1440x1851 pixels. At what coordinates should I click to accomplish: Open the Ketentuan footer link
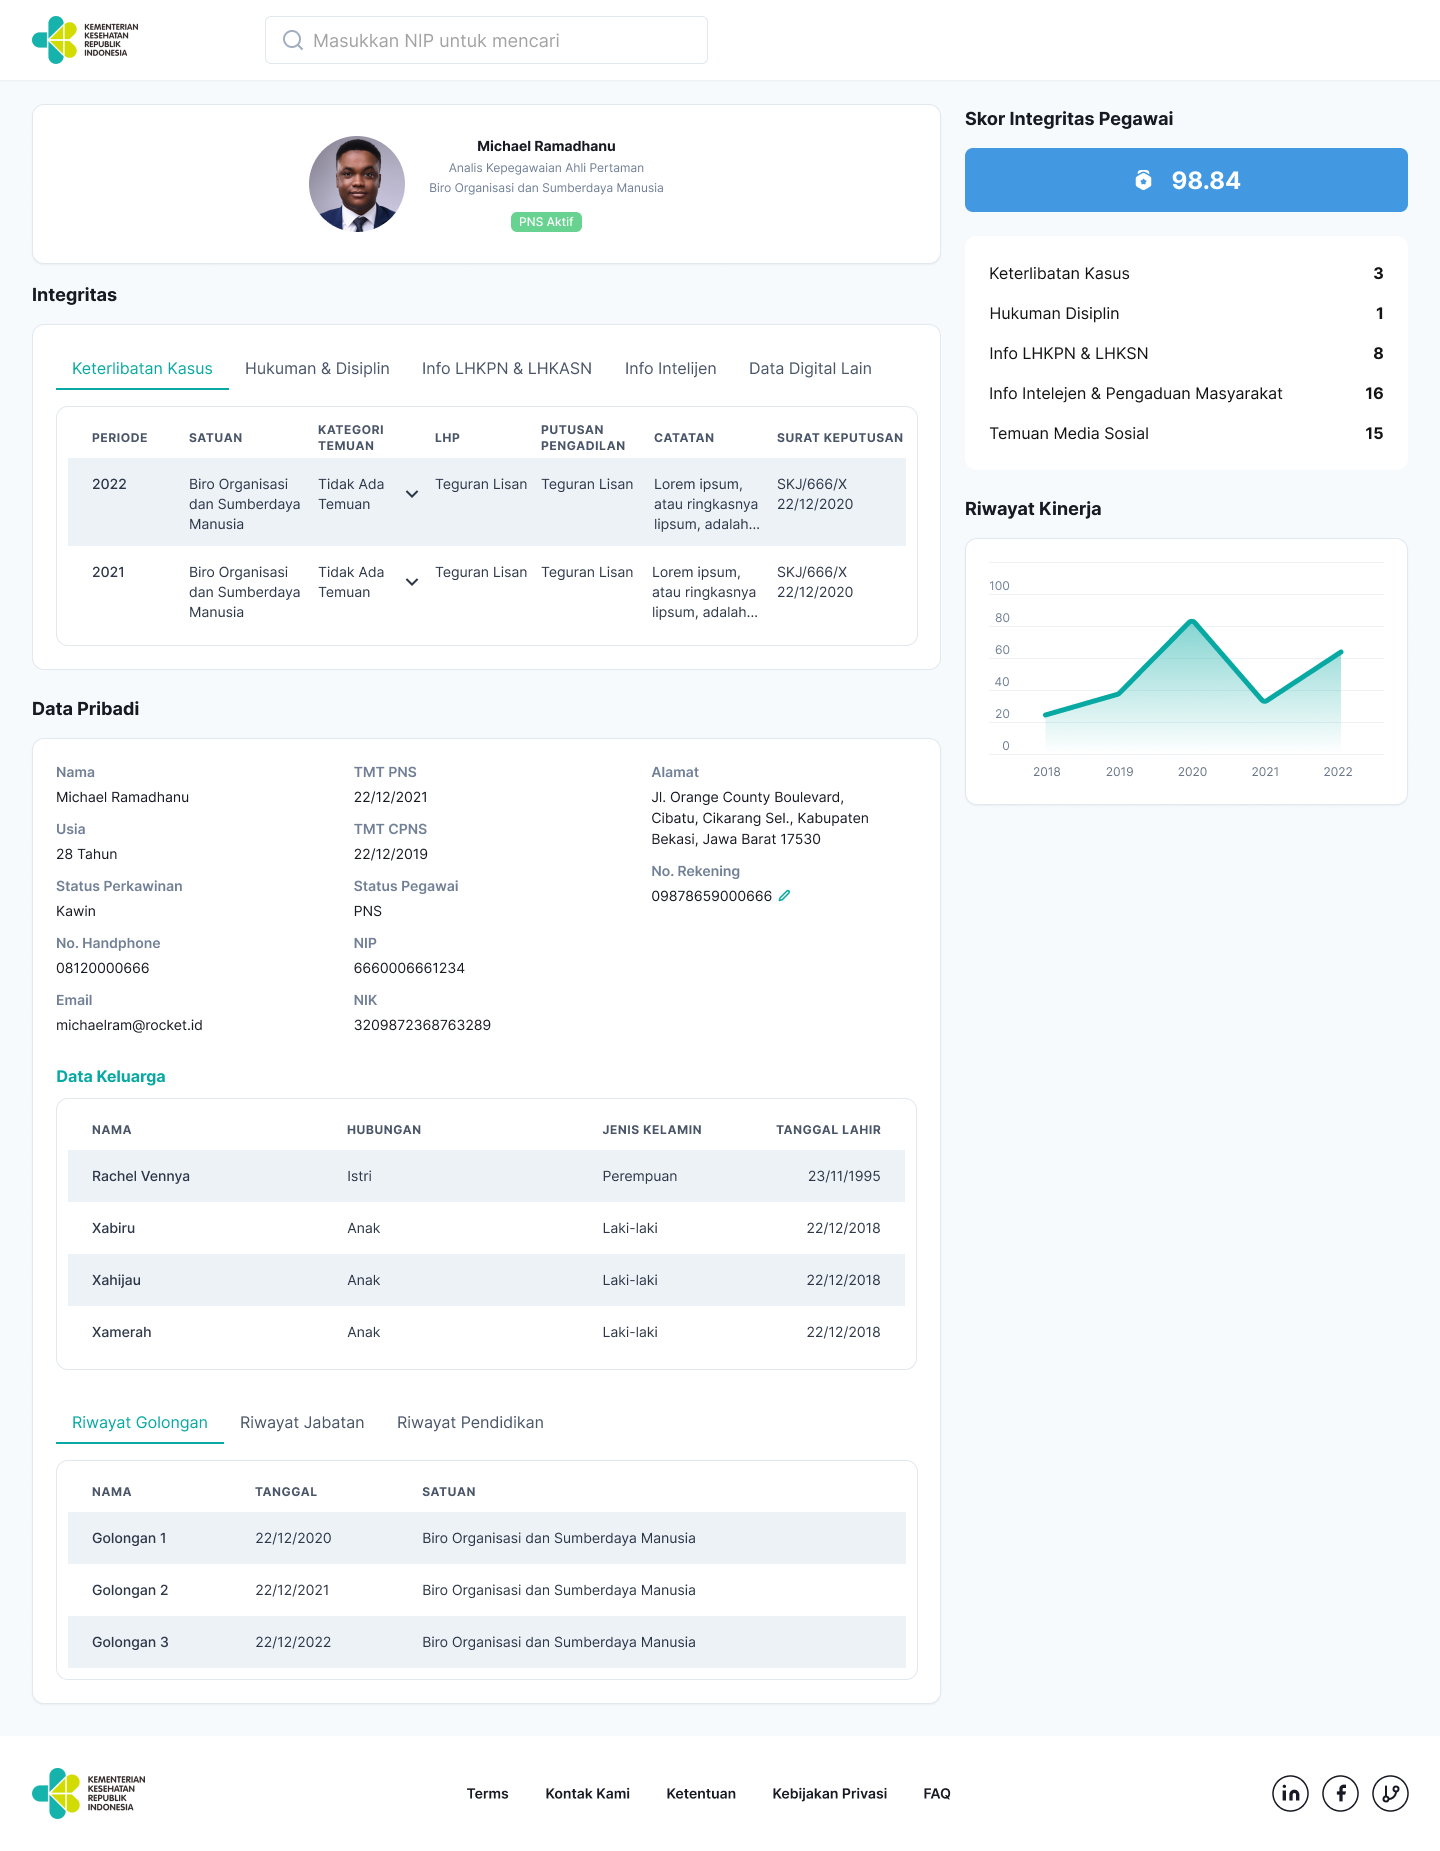click(701, 1793)
